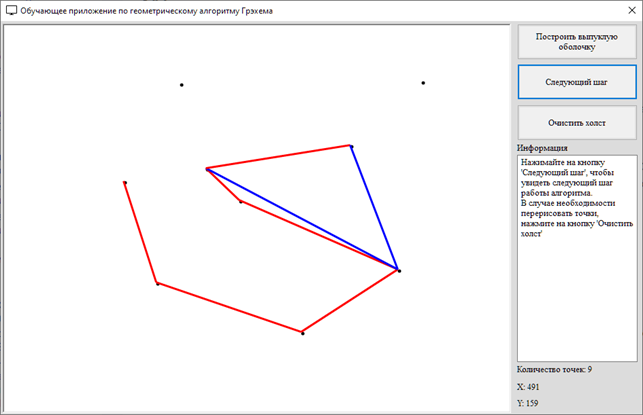
Task: Click the leftmost point at start of red polyline
Action: [125, 182]
